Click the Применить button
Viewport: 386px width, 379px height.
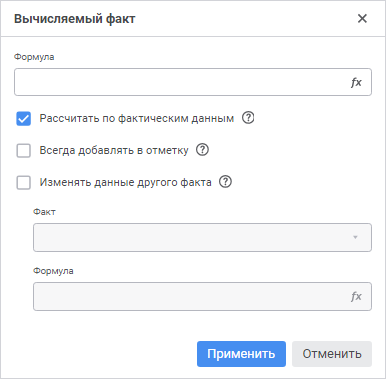(x=241, y=354)
